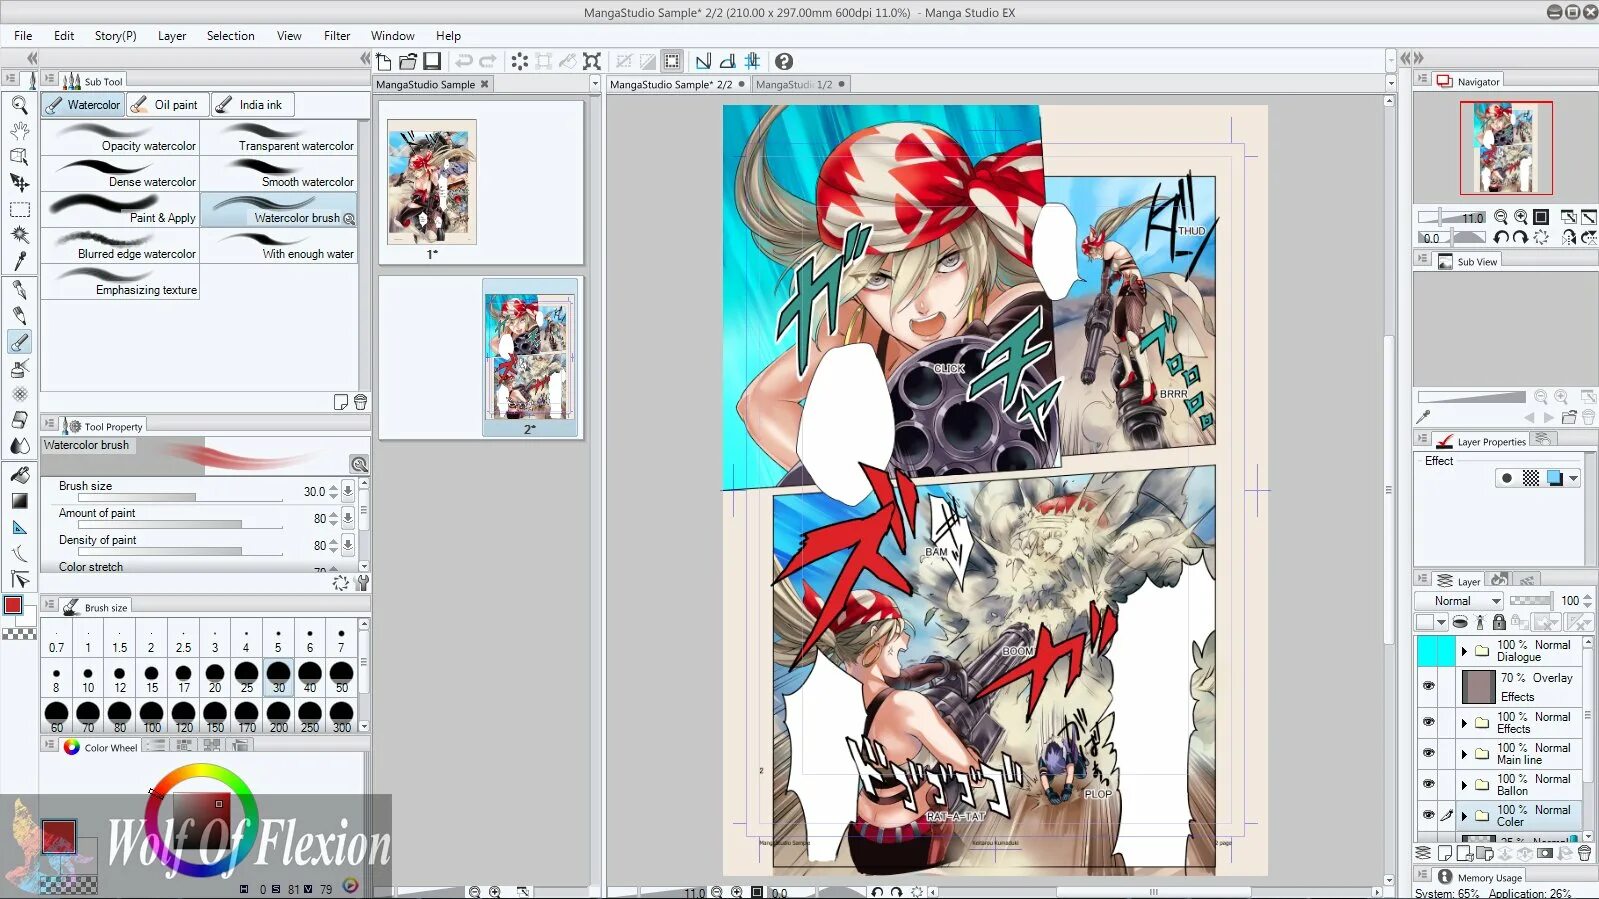Select the Ruler tool
Image resolution: width=1599 pixels, height=899 pixels.
click(19, 527)
